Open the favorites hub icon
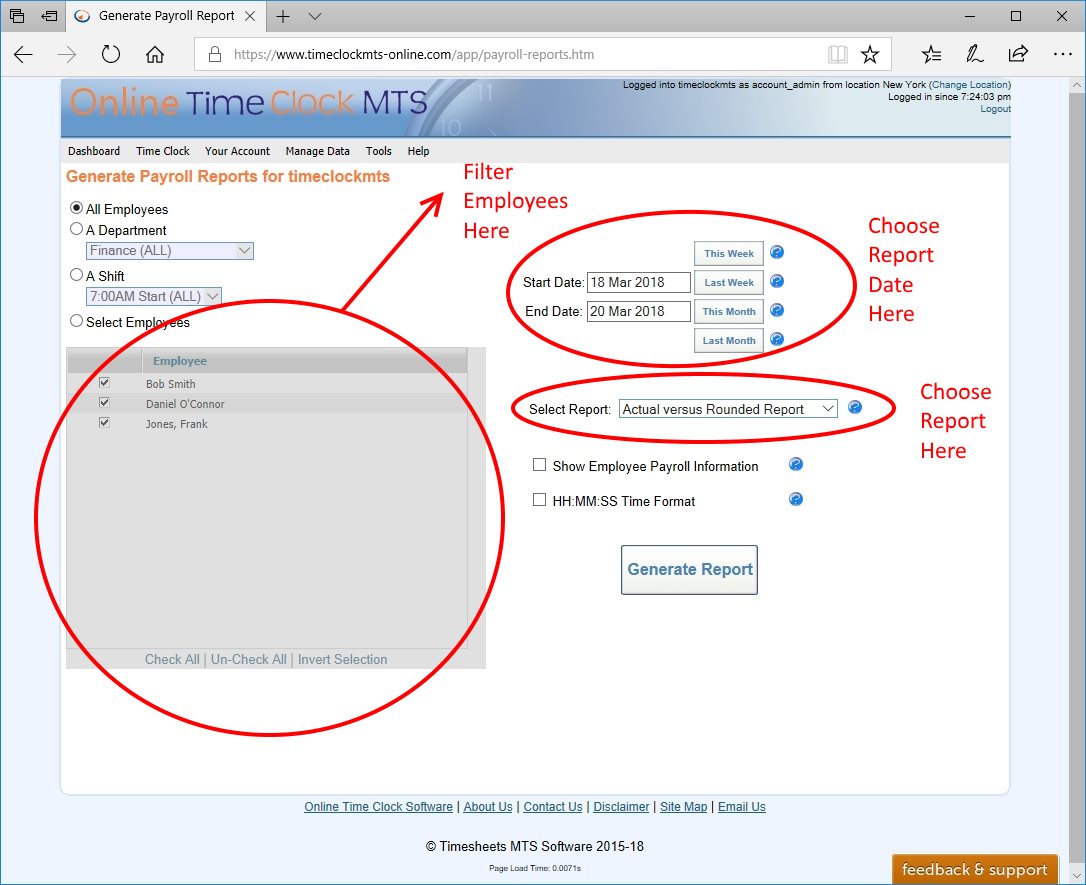The image size is (1086, 885). (932, 54)
